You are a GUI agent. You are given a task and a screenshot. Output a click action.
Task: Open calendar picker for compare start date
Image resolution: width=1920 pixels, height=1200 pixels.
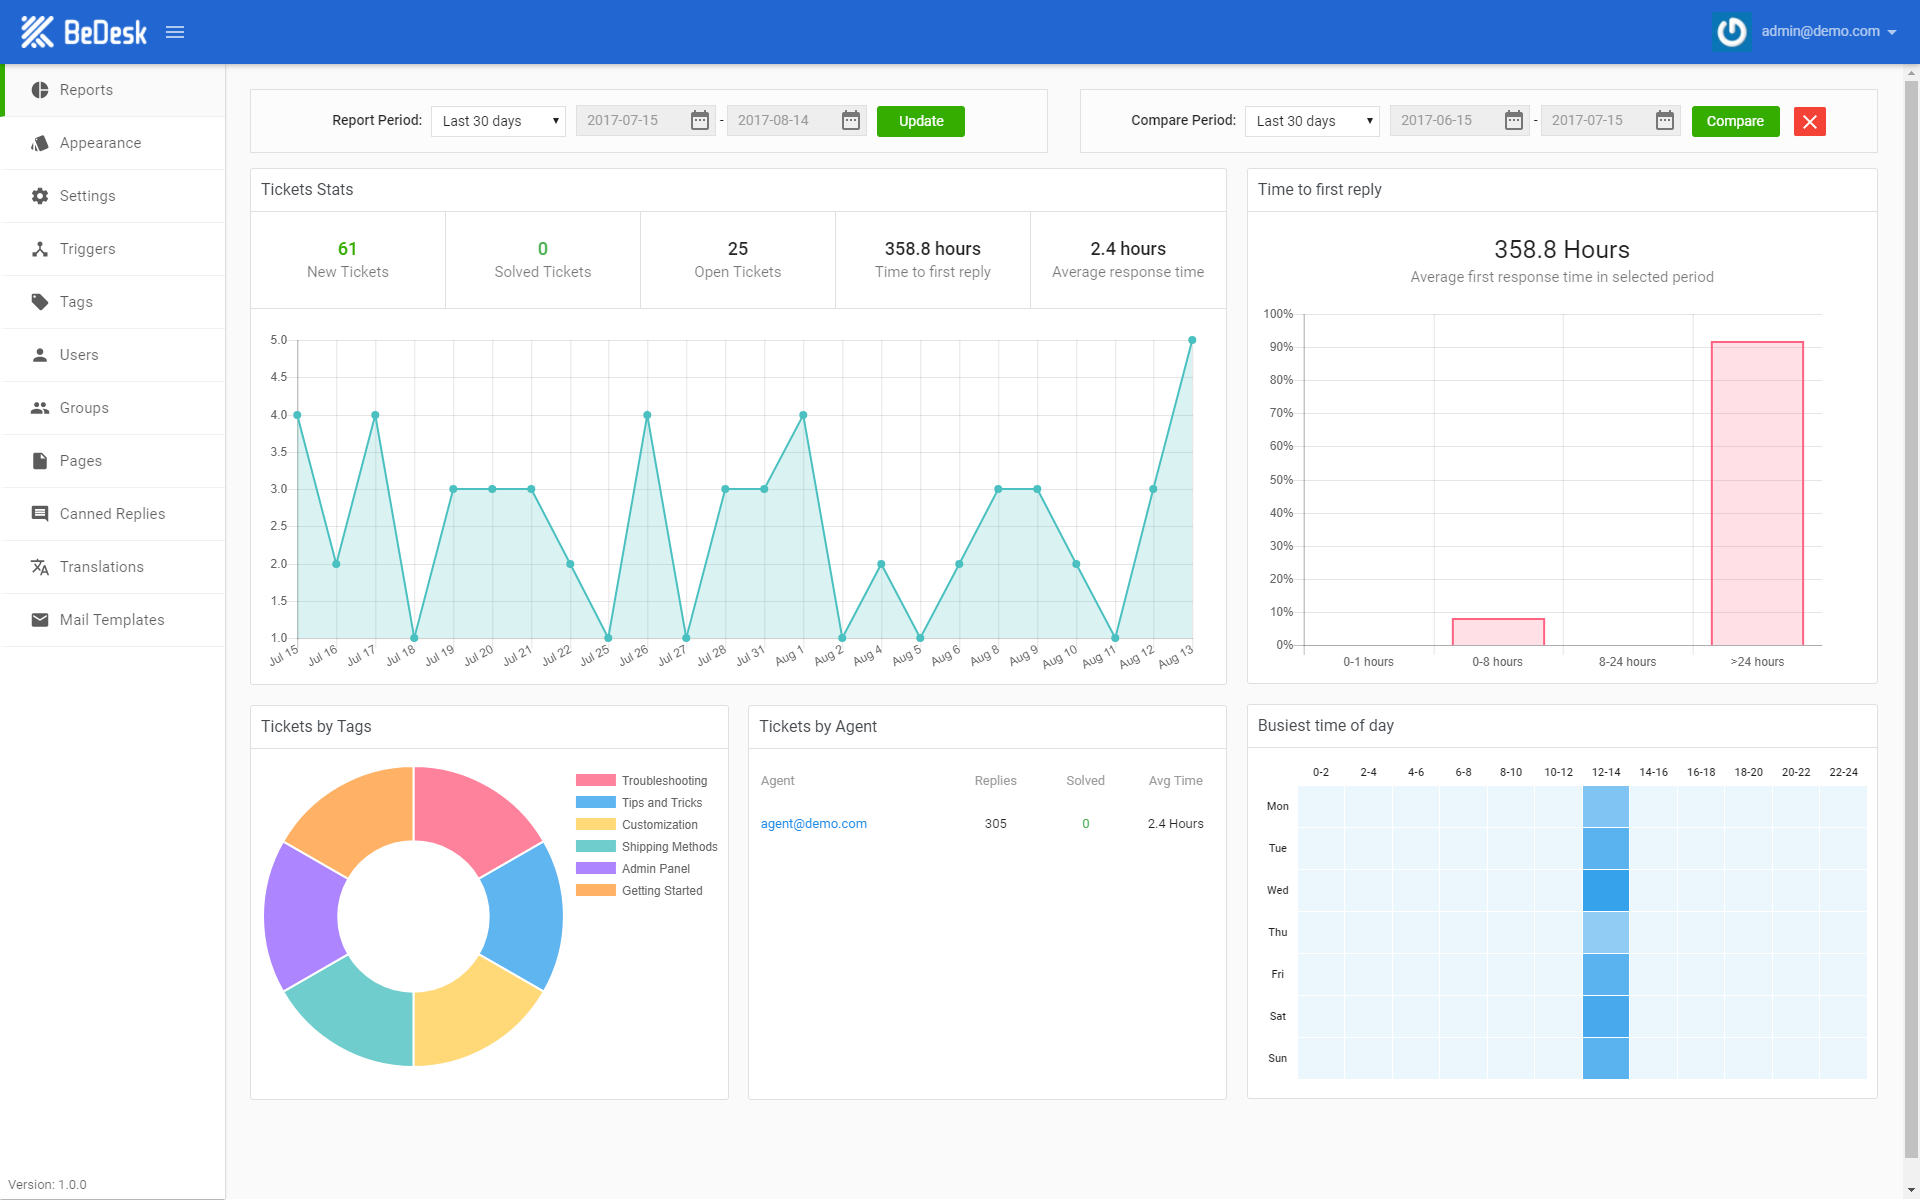(x=1514, y=121)
